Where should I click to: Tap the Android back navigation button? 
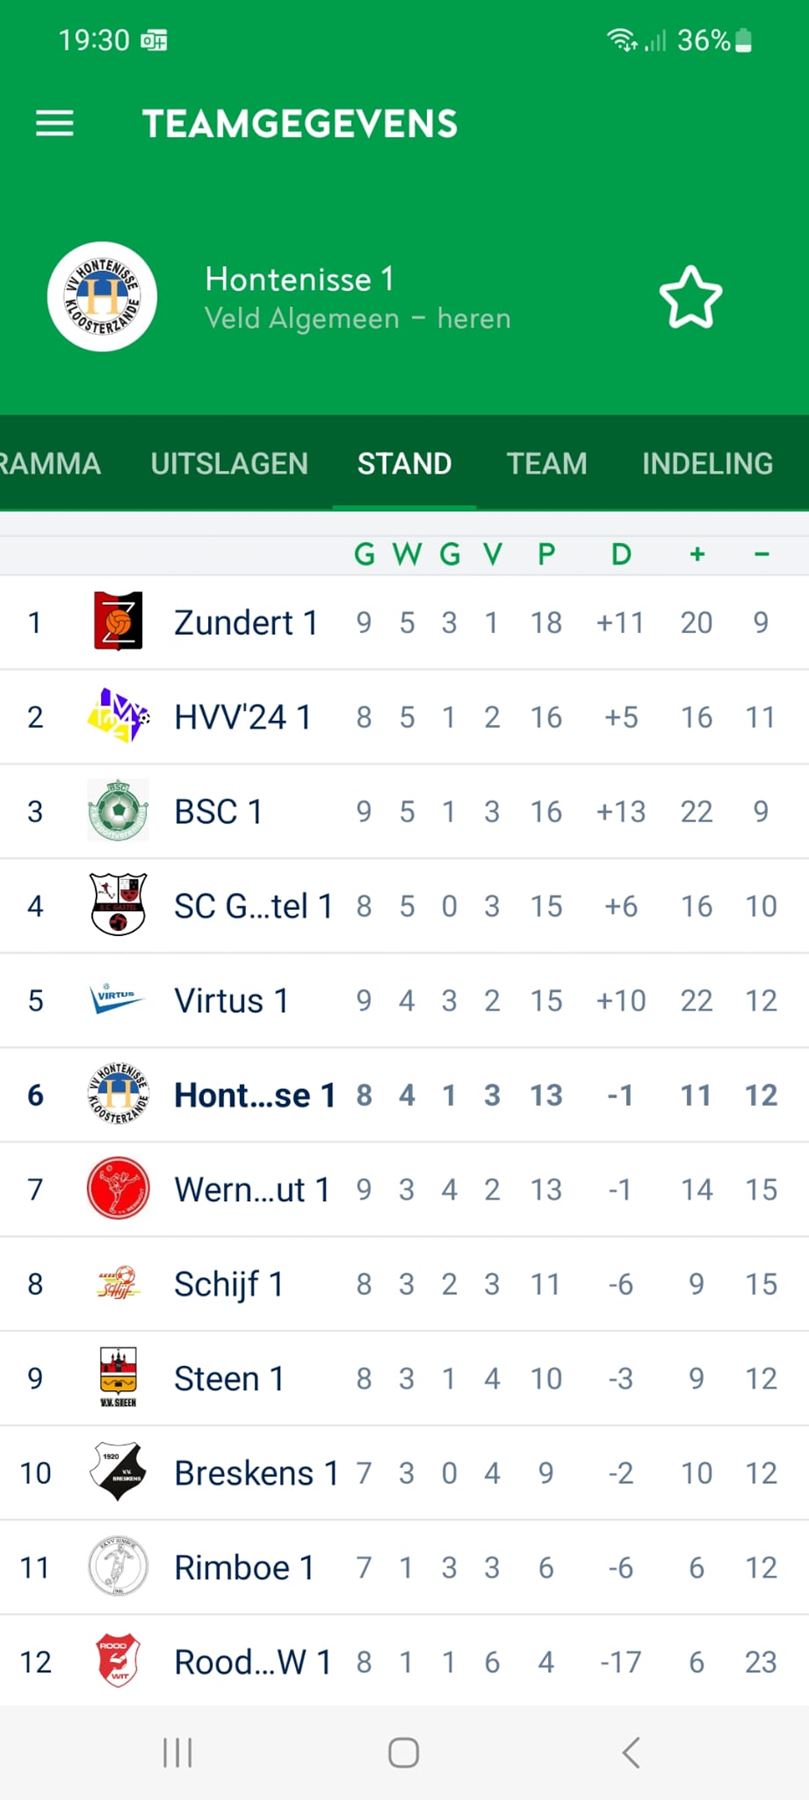[630, 1752]
